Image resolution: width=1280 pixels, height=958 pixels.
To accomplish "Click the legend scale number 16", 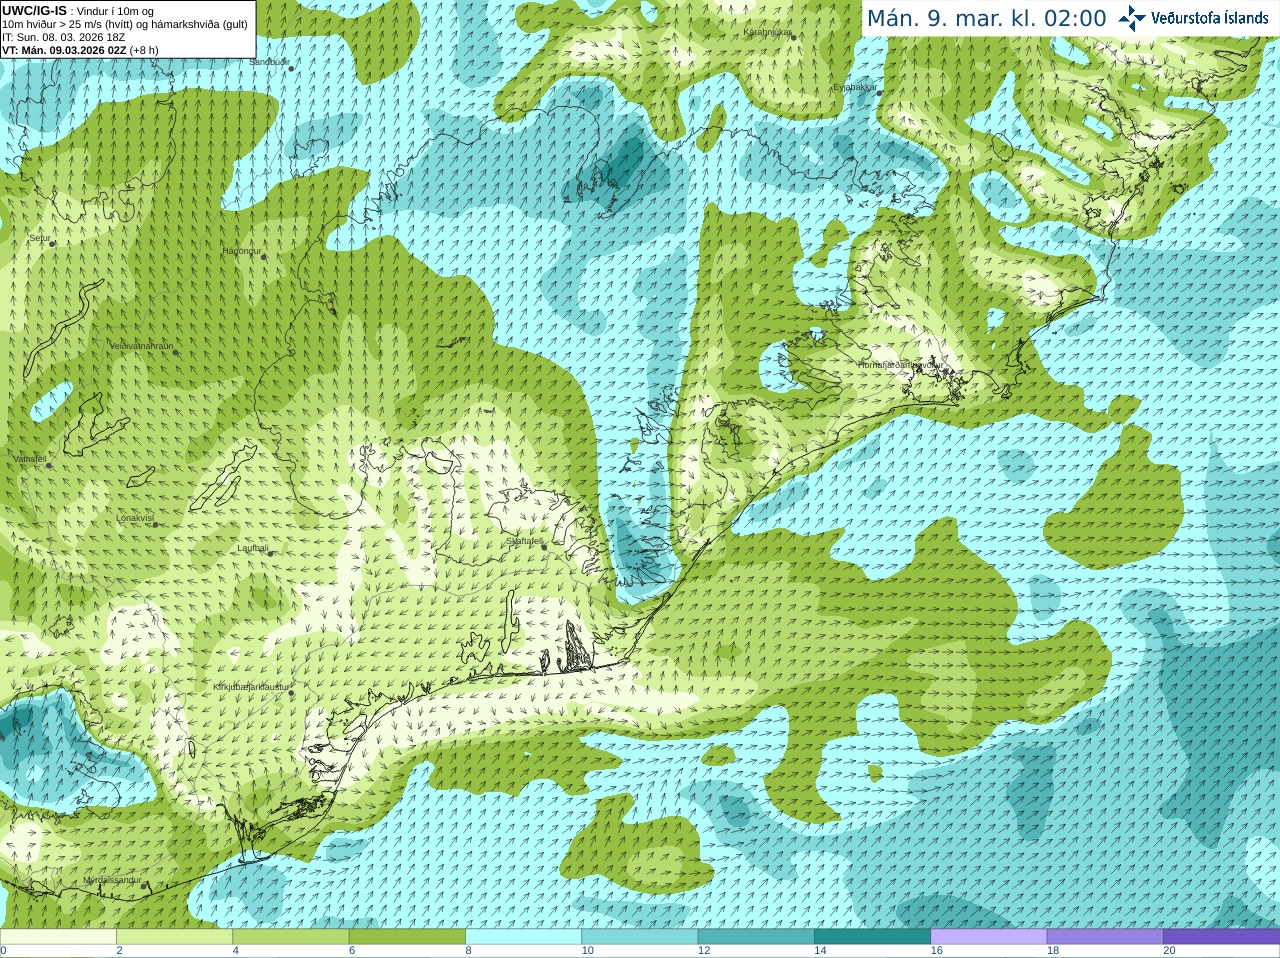I will [x=936, y=951].
